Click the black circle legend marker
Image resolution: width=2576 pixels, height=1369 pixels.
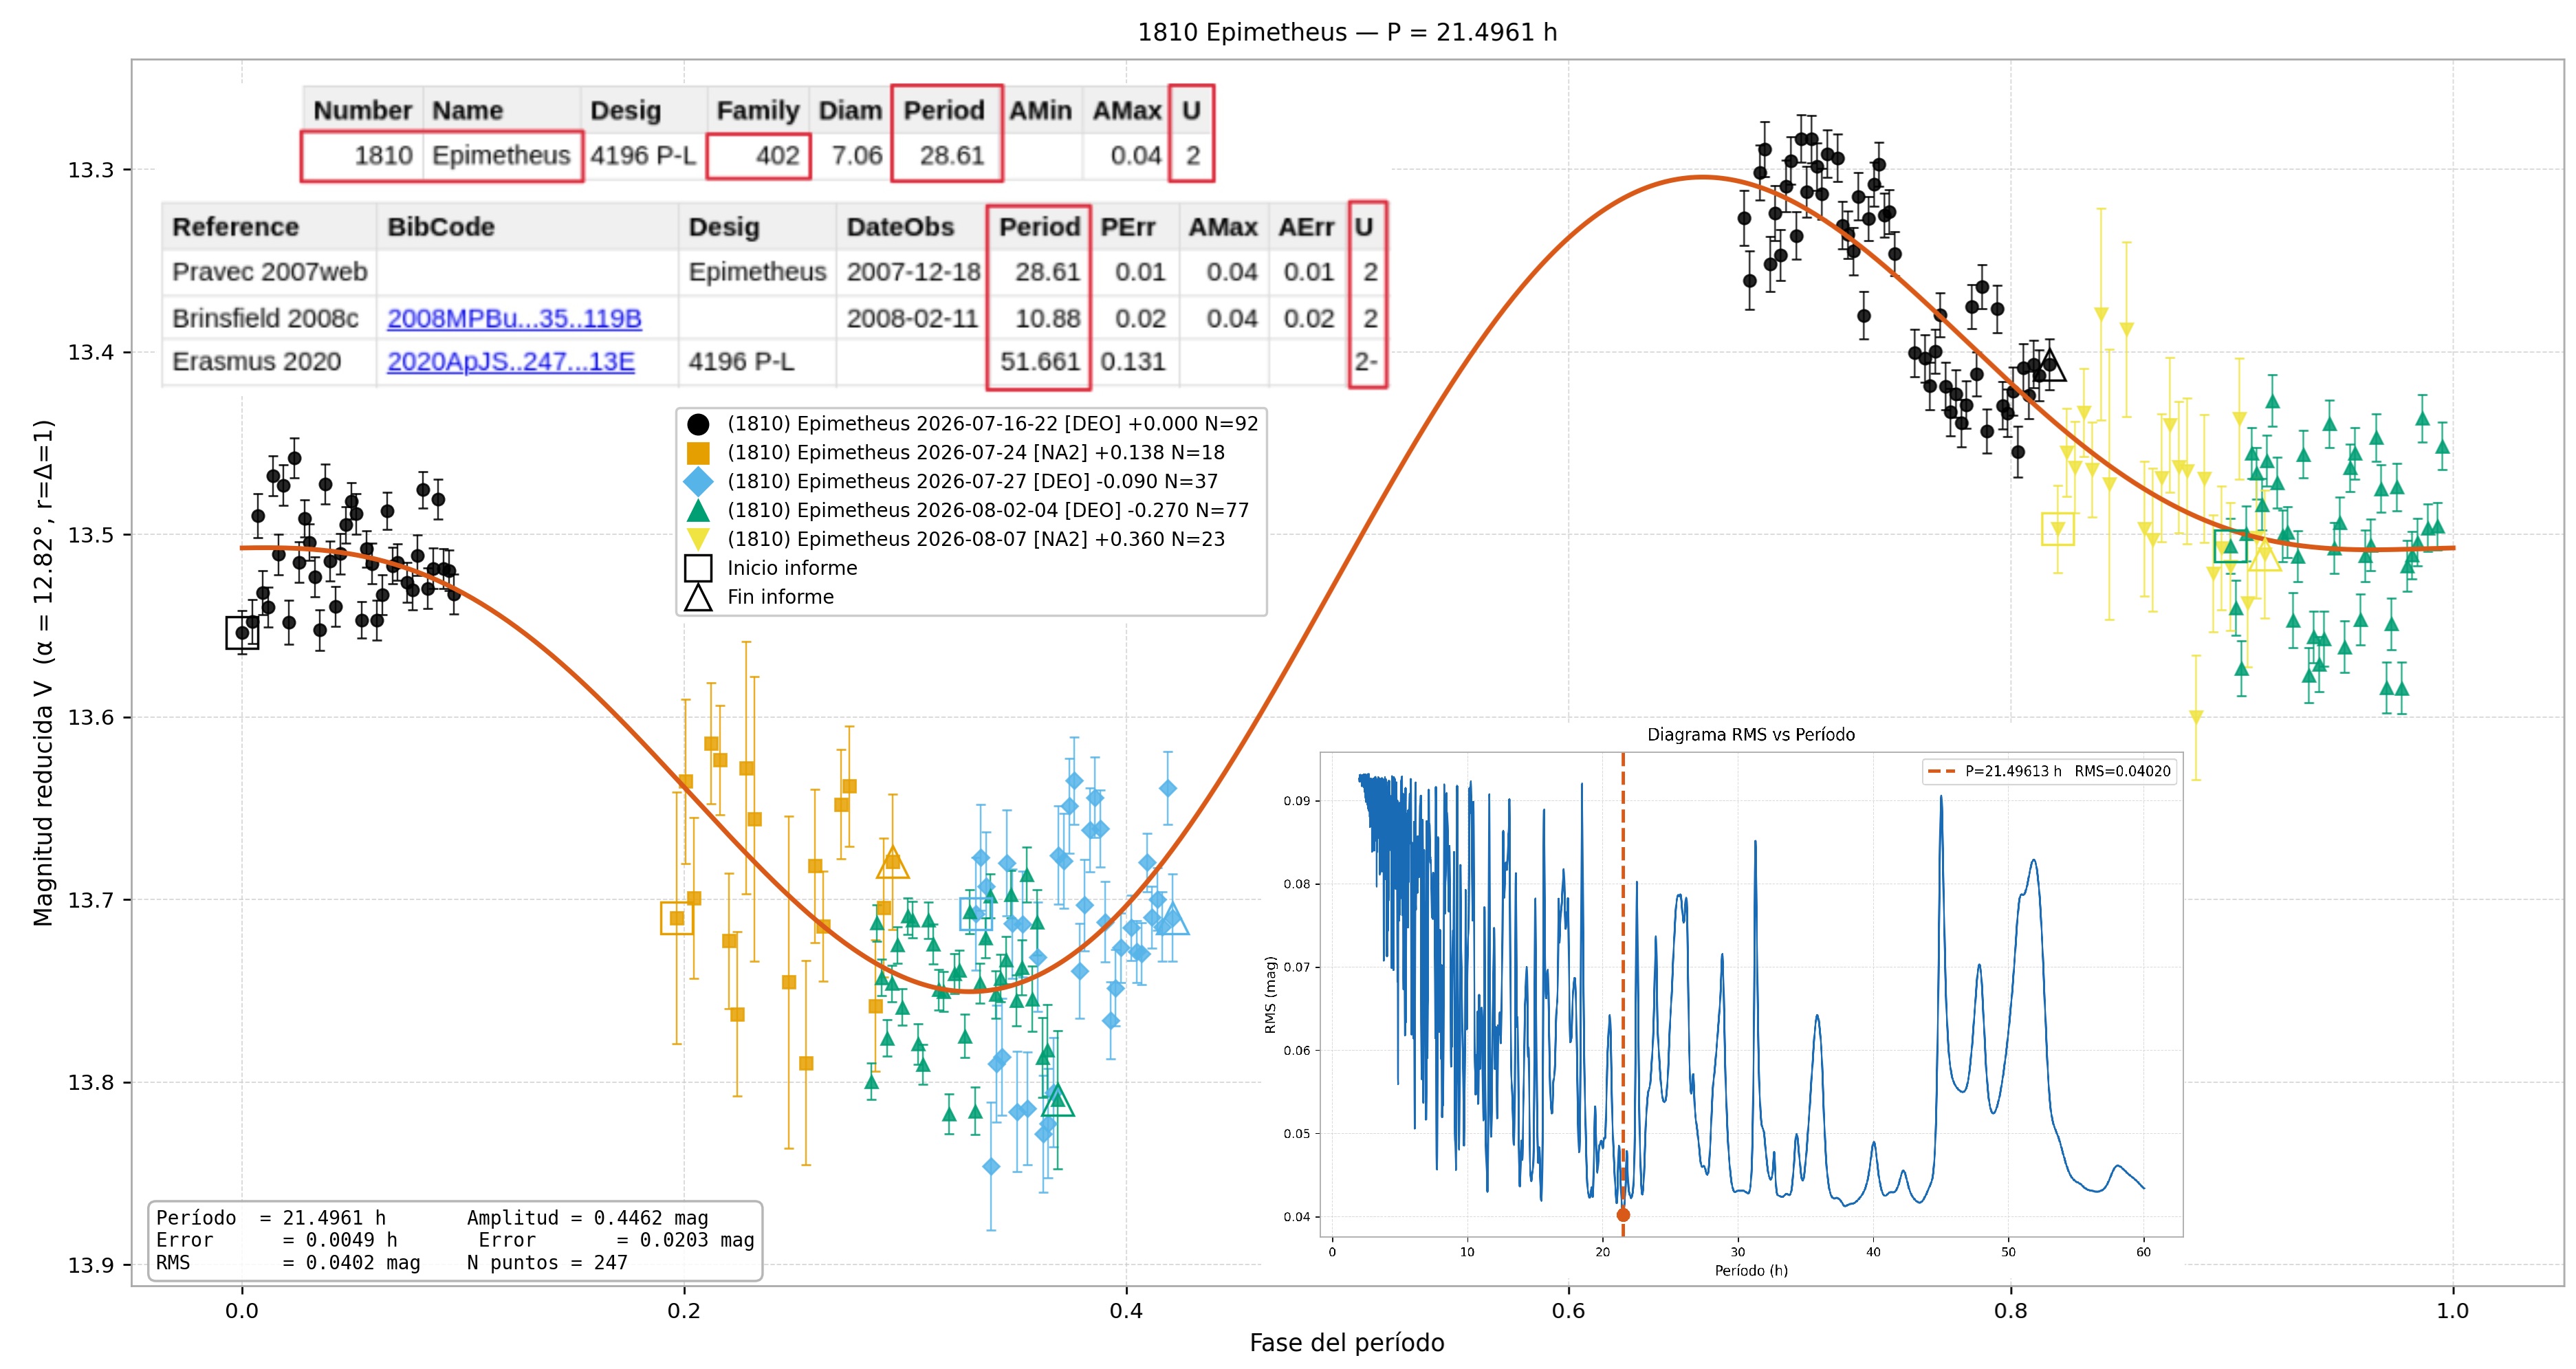698,424
